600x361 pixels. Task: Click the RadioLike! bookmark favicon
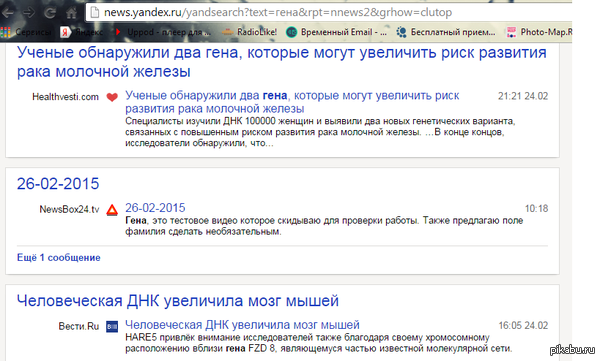click(227, 33)
